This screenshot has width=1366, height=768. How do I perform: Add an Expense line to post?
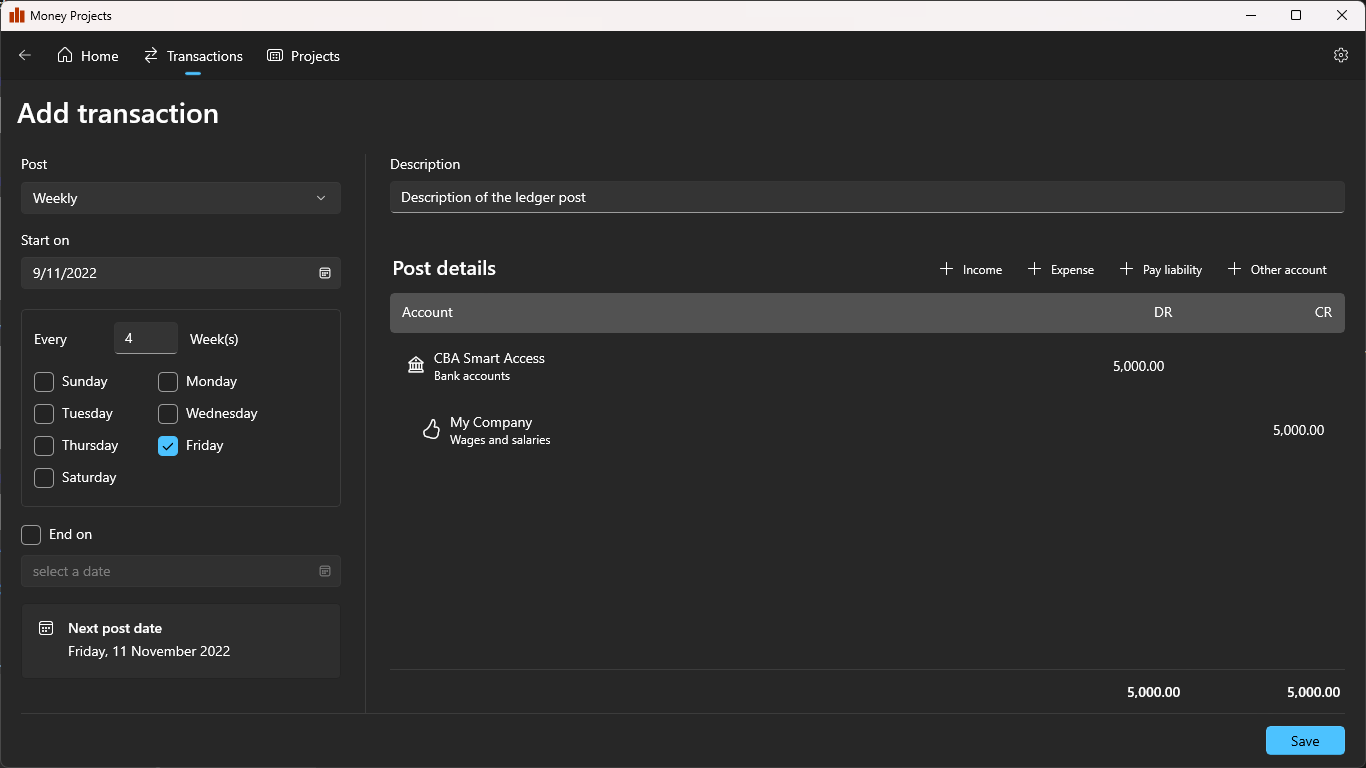pyautogui.click(x=1061, y=269)
